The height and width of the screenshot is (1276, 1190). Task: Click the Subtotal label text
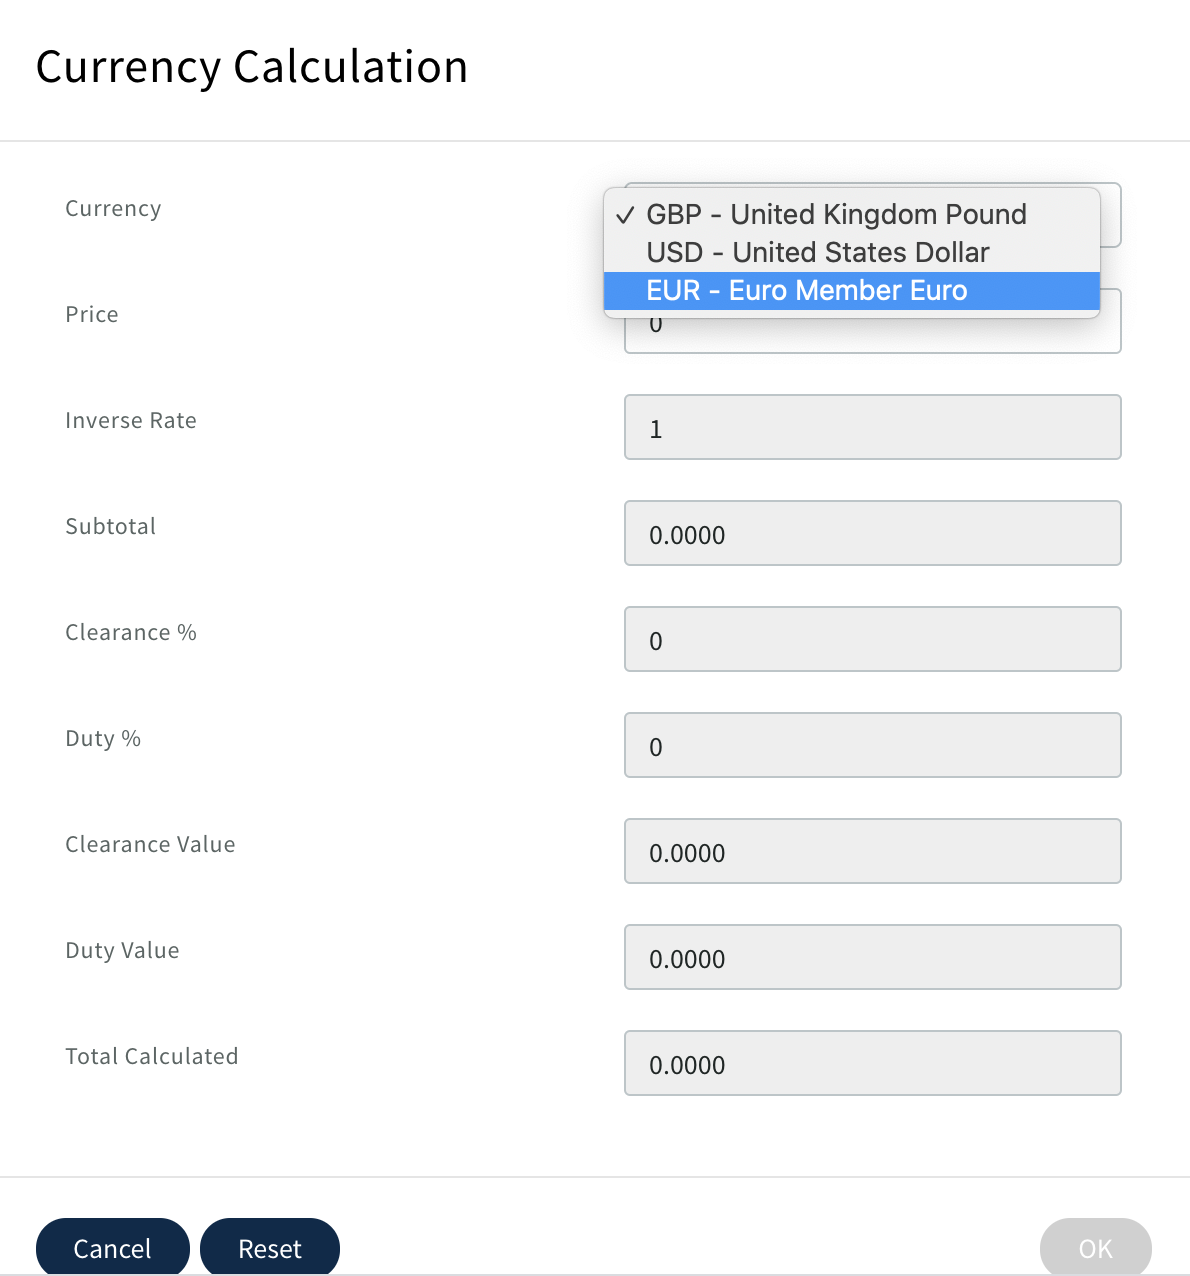tap(111, 527)
